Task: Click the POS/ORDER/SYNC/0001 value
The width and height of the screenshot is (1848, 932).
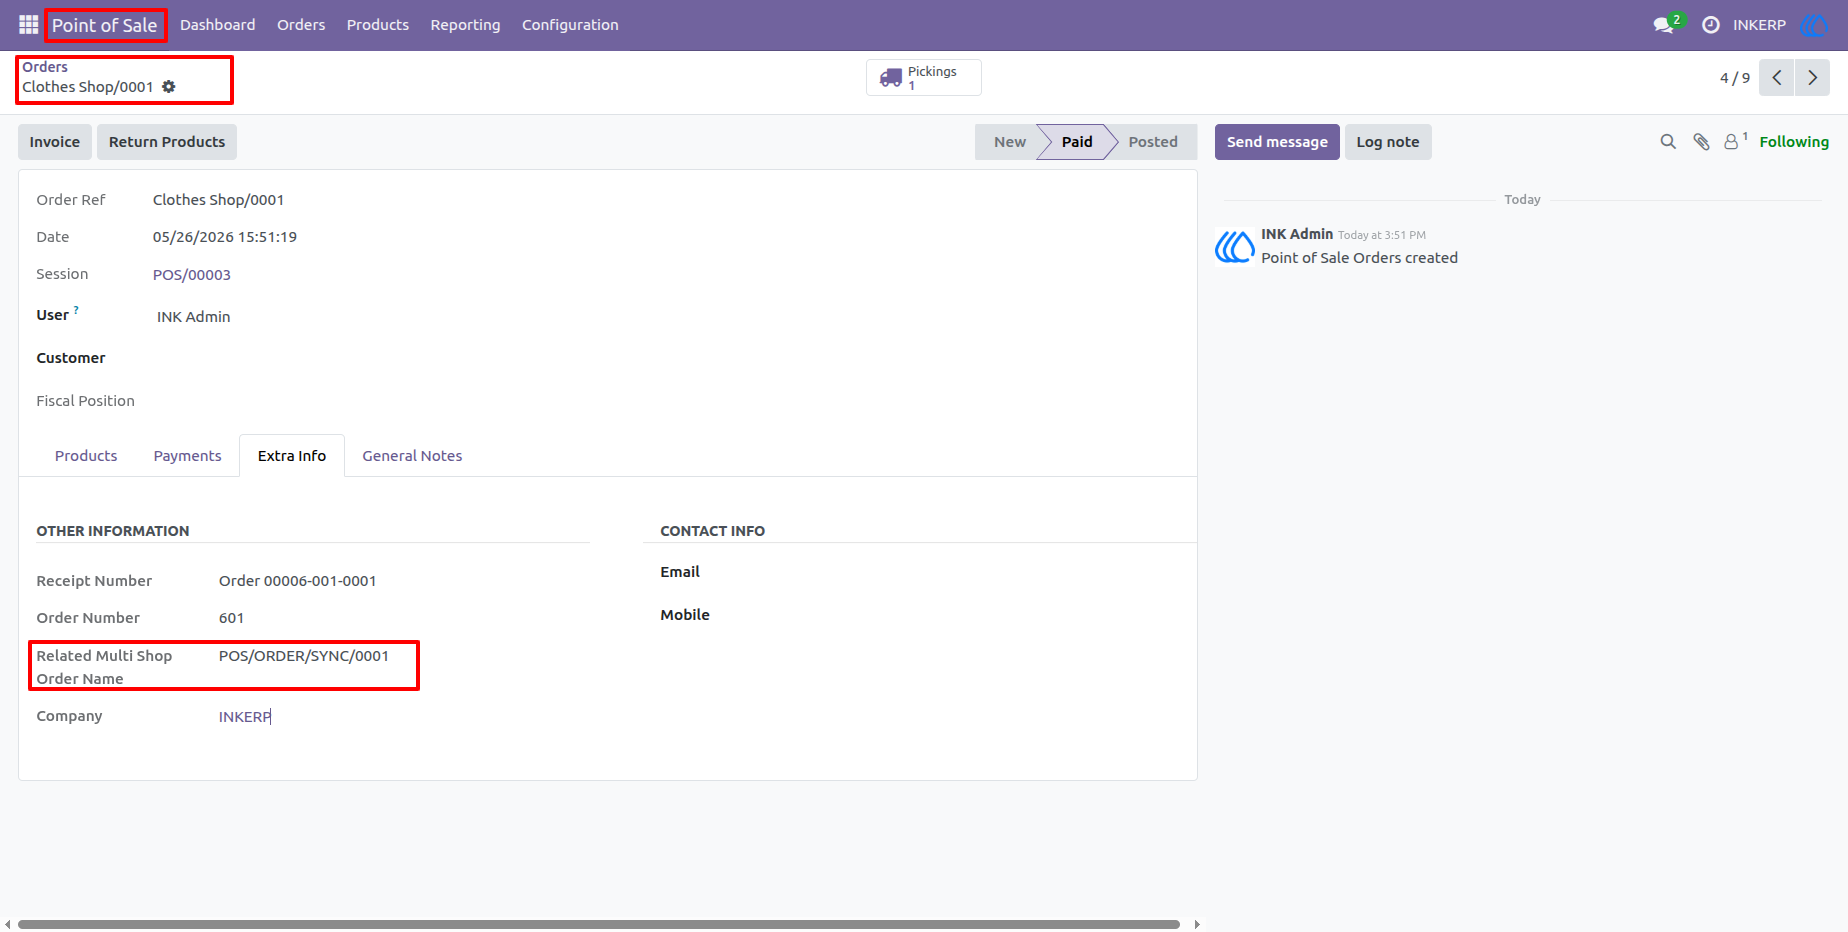Action: click(x=304, y=656)
